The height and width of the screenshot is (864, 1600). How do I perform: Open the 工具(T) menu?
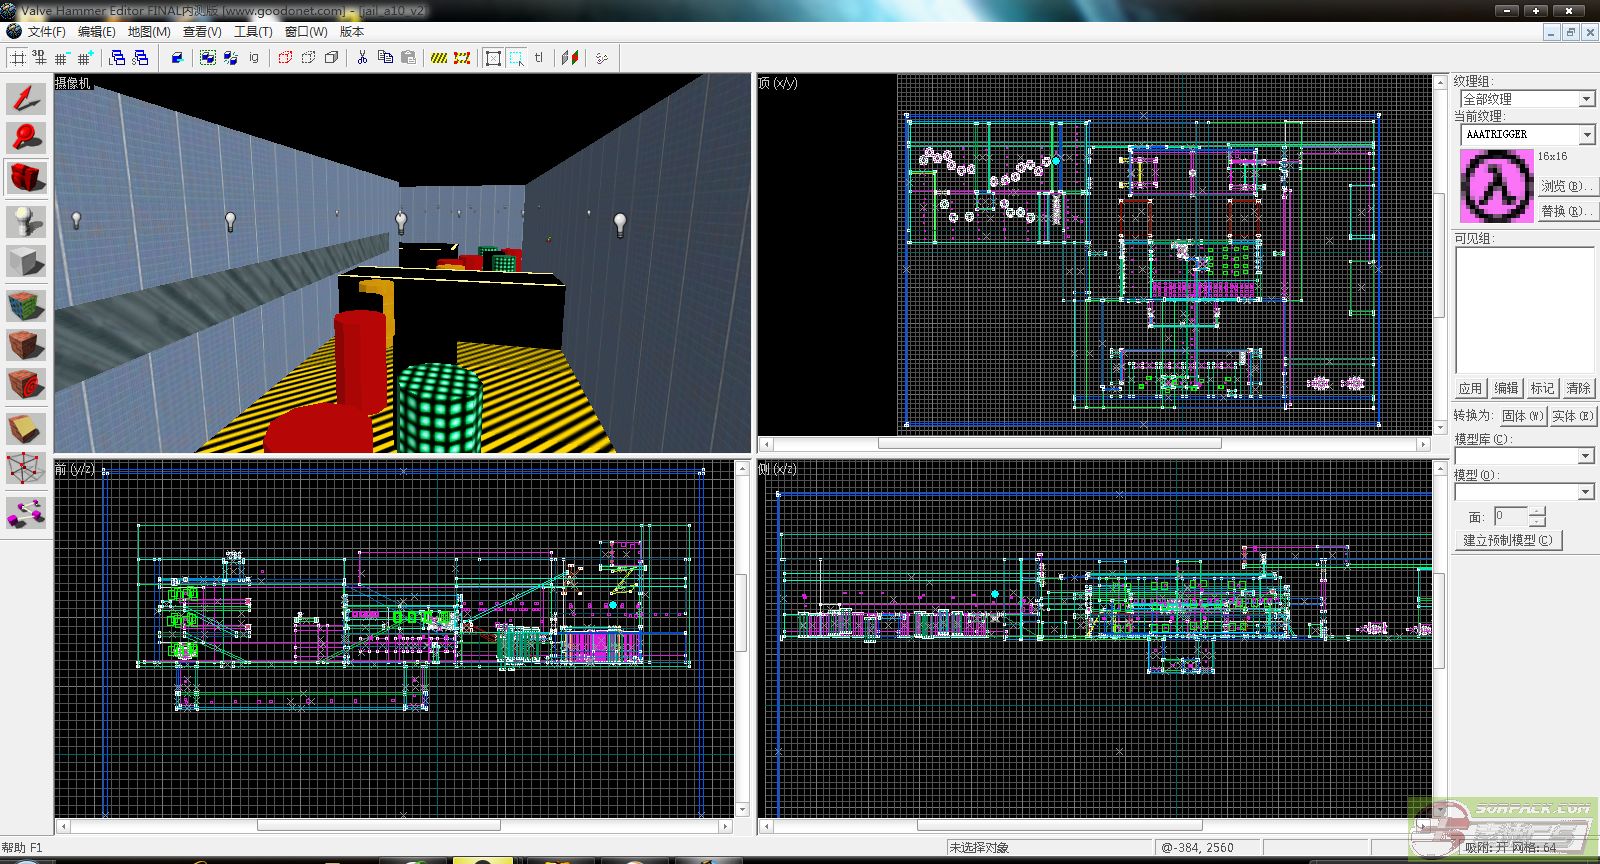pyautogui.click(x=253, y=32)
